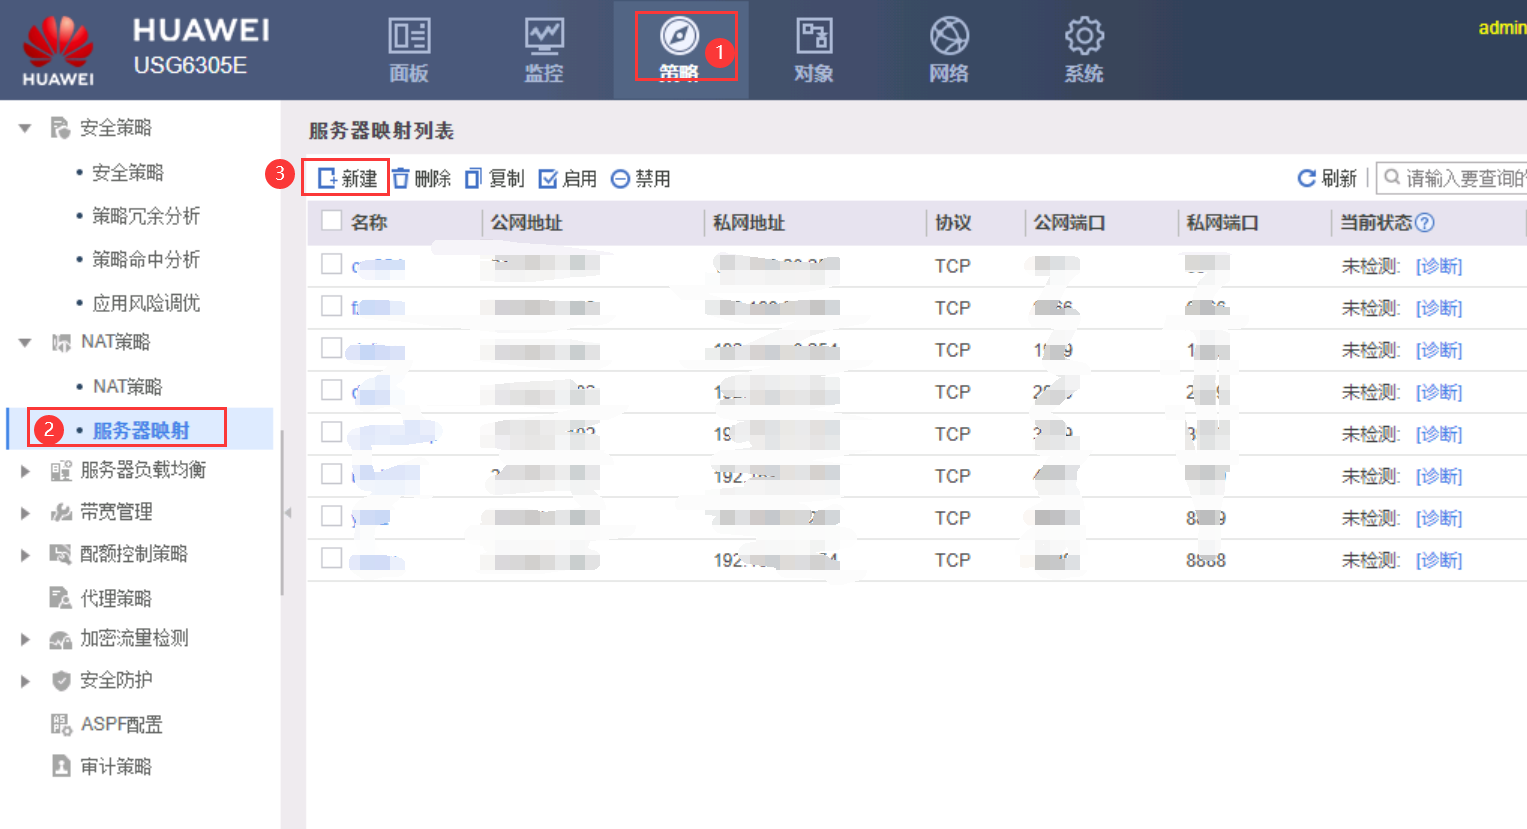The height and width of the screenshot is (829, 1527).
Task: Open the 对象 objects icon
Action: tap(813, 37)
